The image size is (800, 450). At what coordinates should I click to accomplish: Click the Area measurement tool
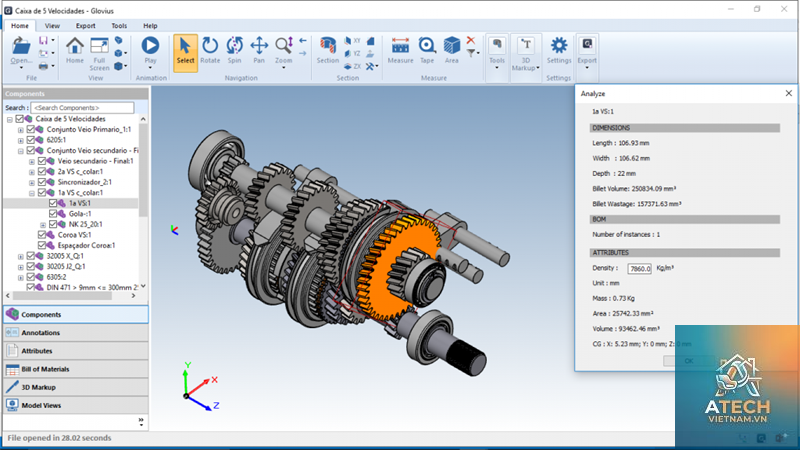[x=452, y=45]
